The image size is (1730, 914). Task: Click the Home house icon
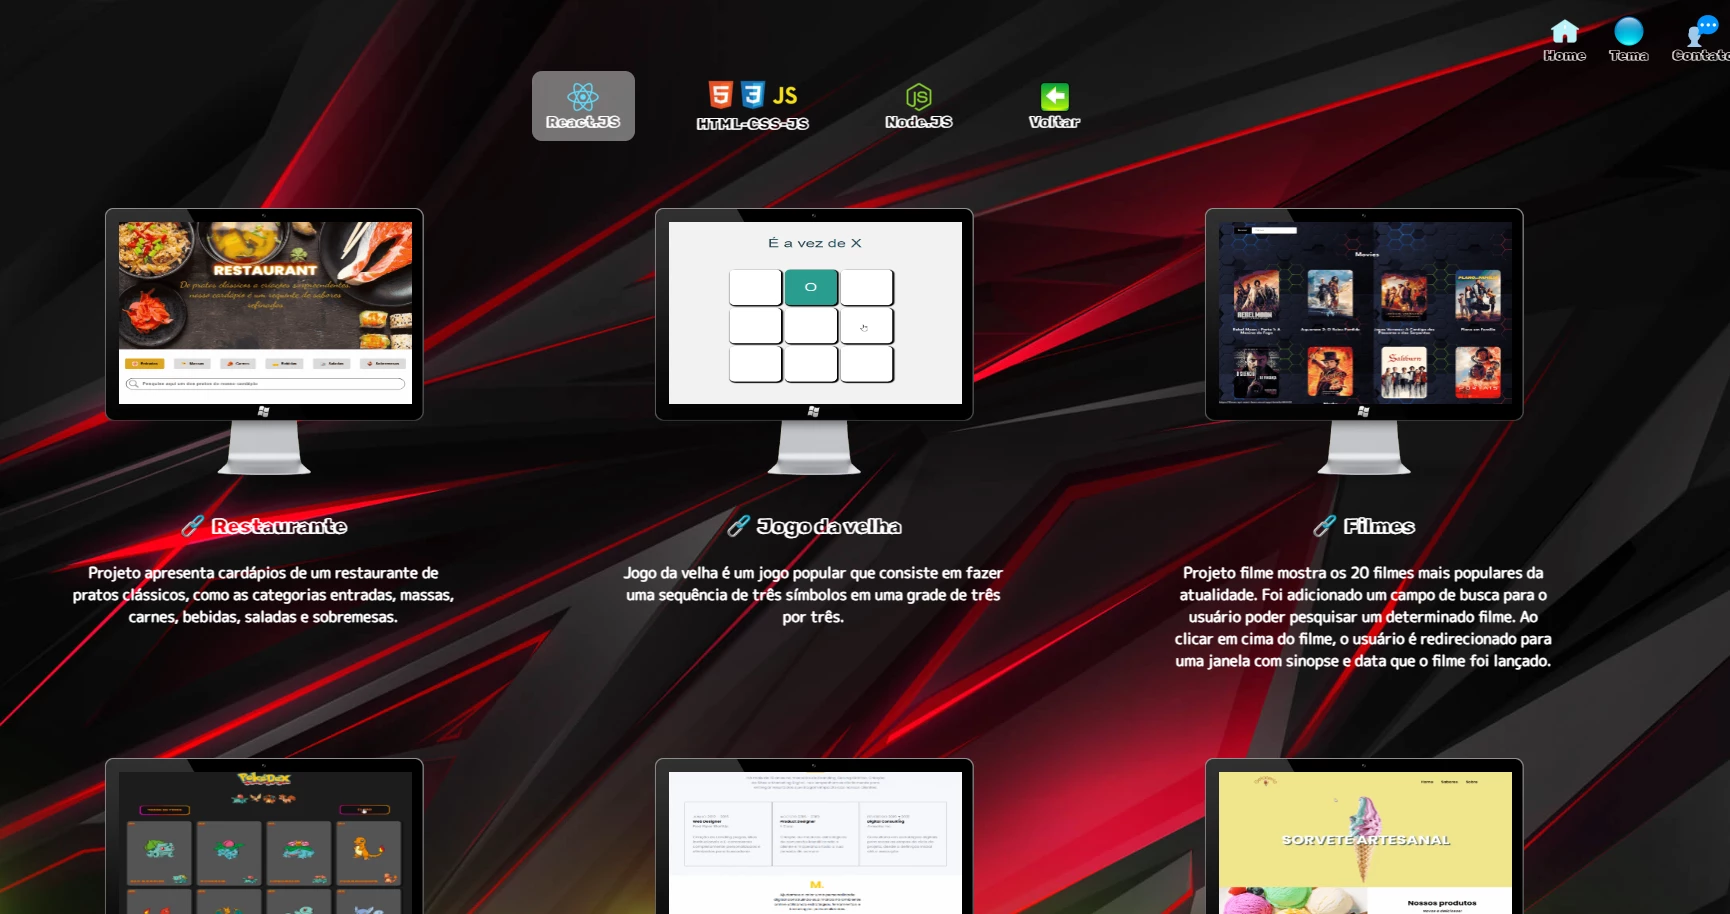pyautogui.click(x=1564, y=32)
